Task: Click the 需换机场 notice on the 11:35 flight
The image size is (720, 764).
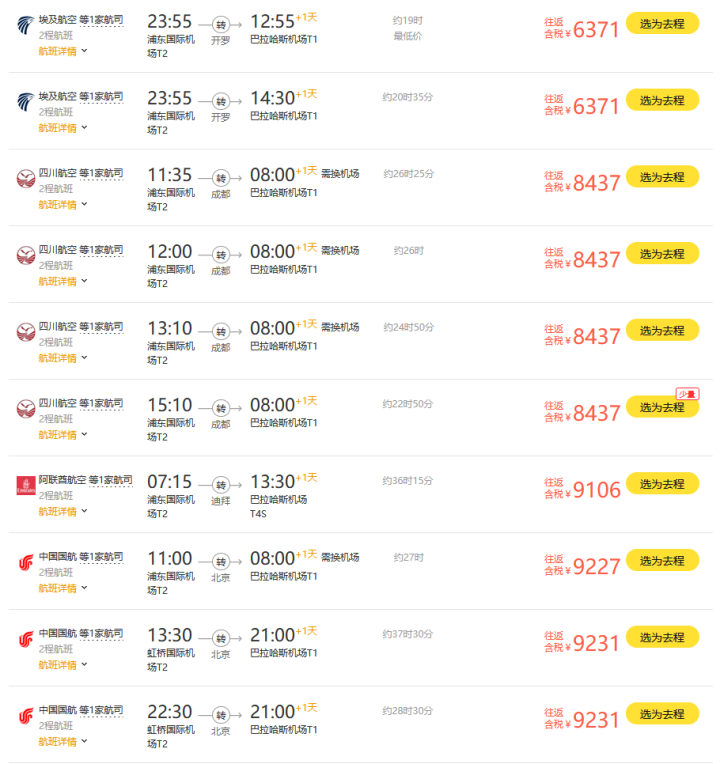Action: coord(340,173)
